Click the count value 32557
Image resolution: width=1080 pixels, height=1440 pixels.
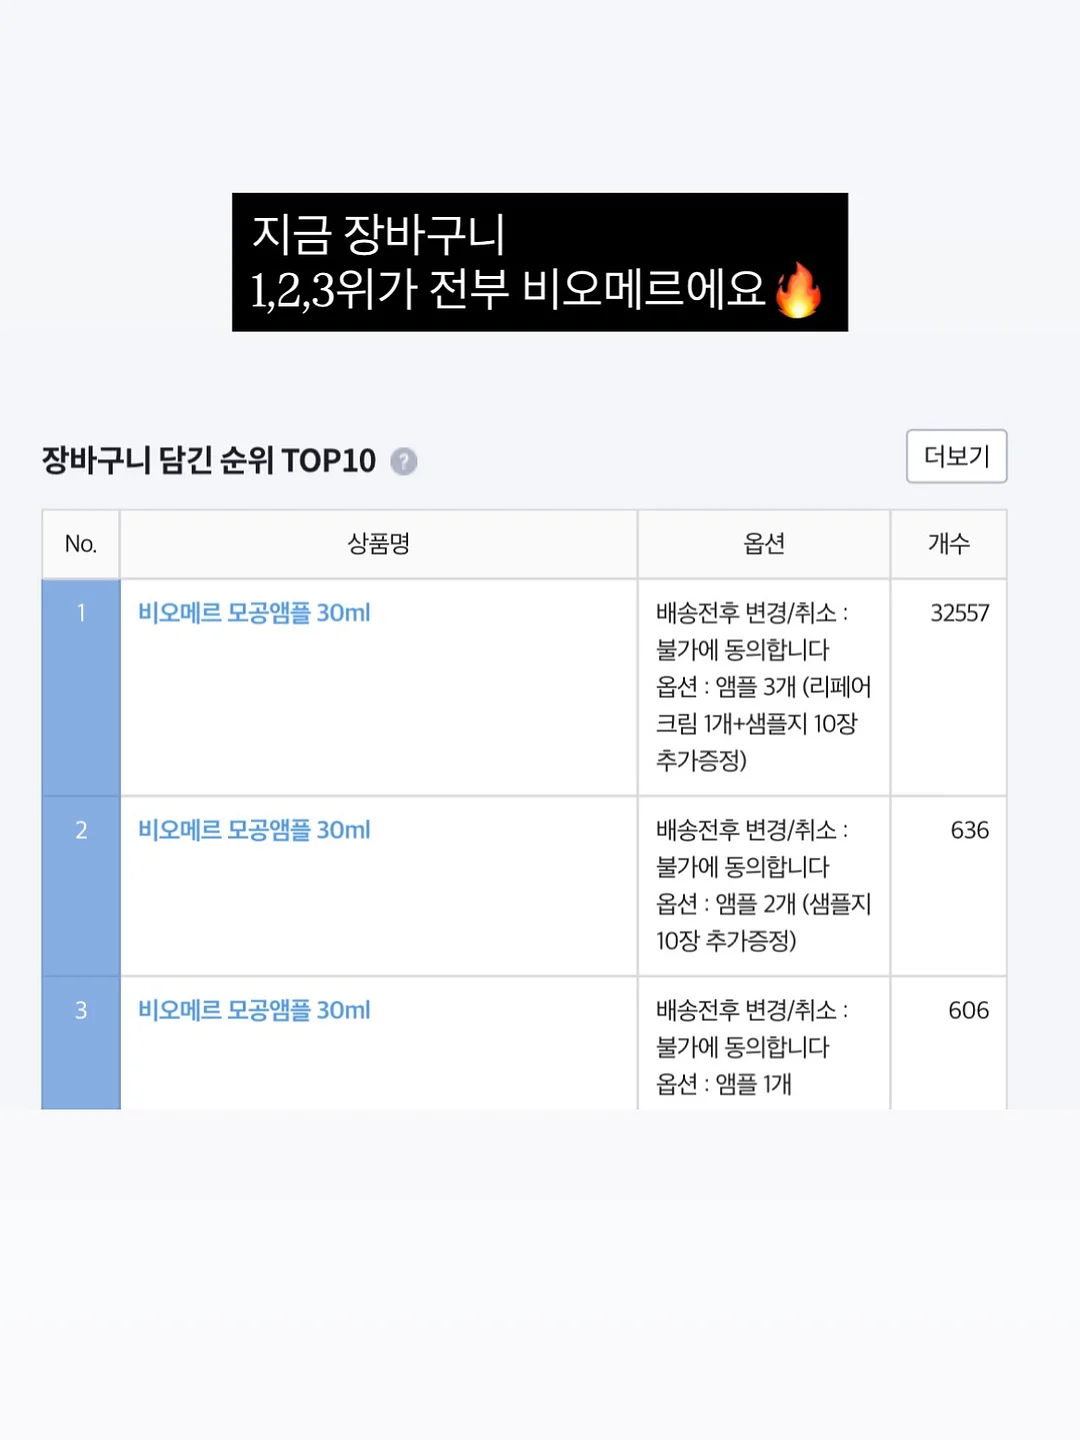tap(959, 613)
